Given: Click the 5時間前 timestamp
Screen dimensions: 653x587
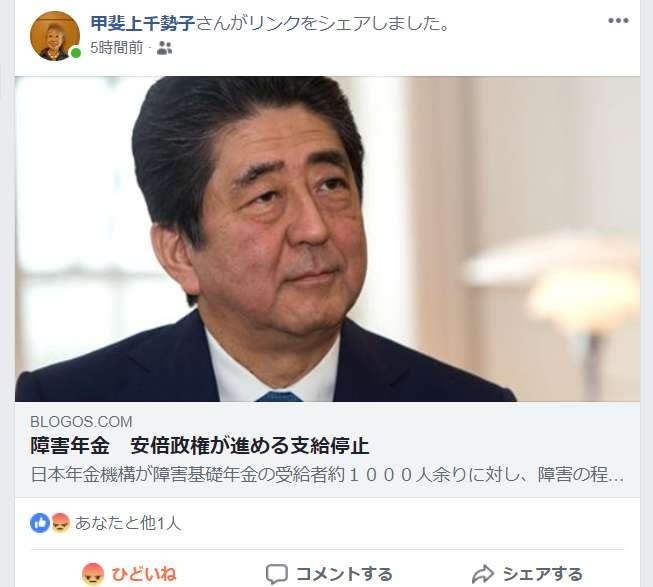Looking at the screenshot, I should (117, 48).
